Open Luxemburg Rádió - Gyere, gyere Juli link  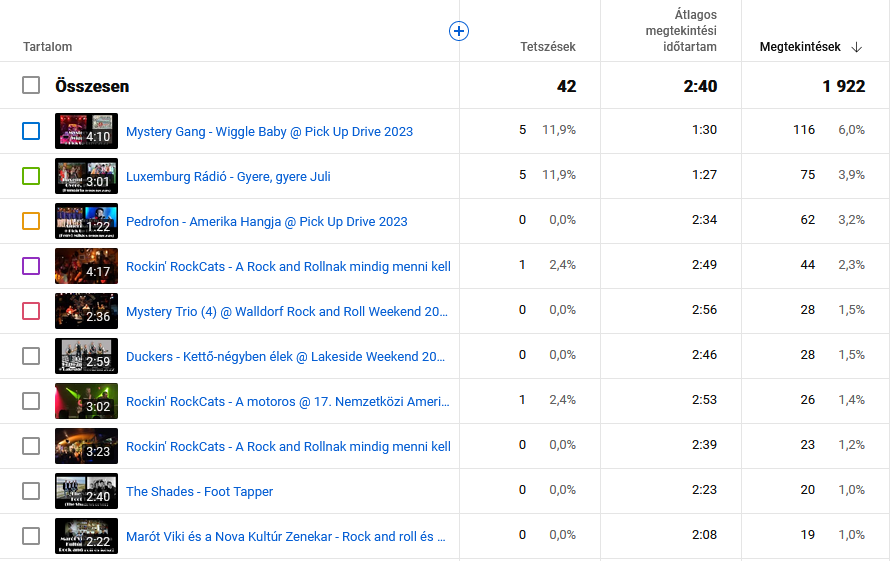pyautogui.click(x=228, y=177)
